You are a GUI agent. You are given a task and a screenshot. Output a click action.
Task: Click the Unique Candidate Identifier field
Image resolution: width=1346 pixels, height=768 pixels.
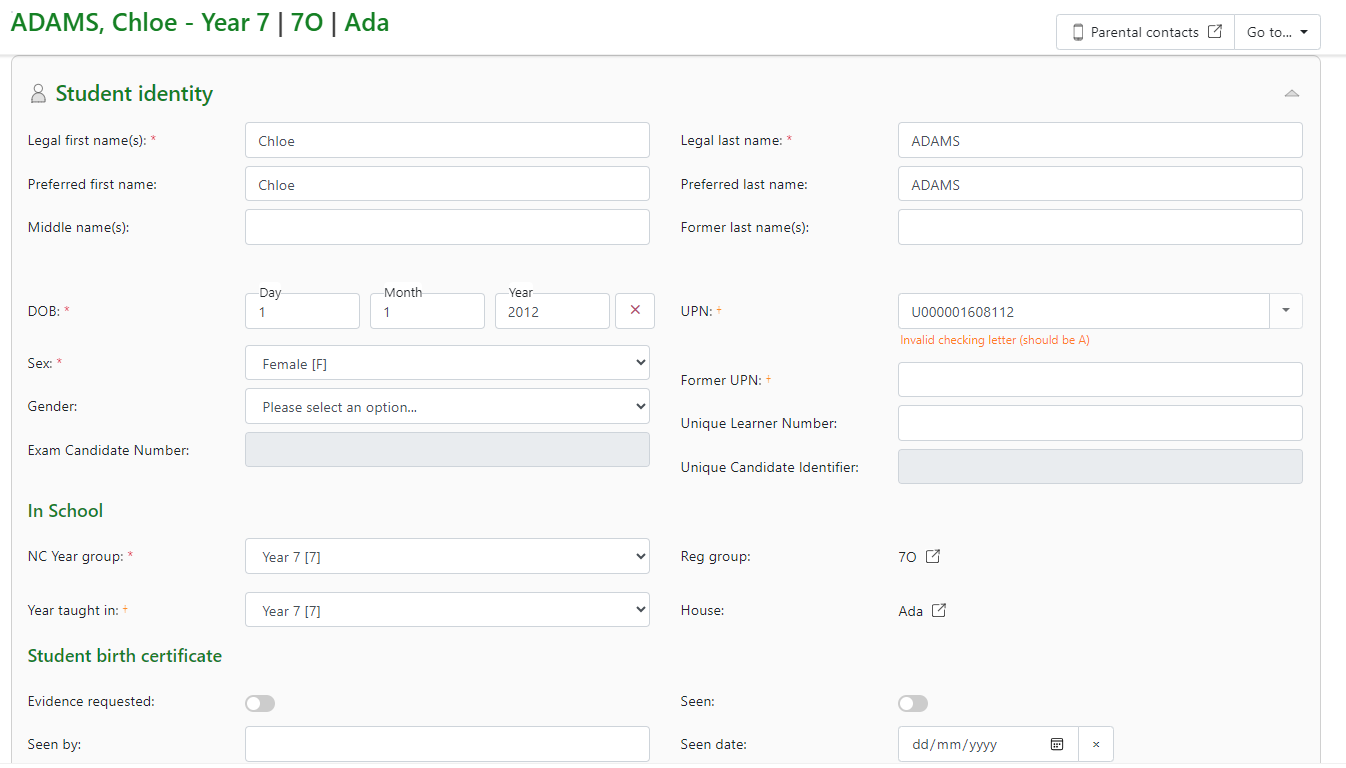1100,467
